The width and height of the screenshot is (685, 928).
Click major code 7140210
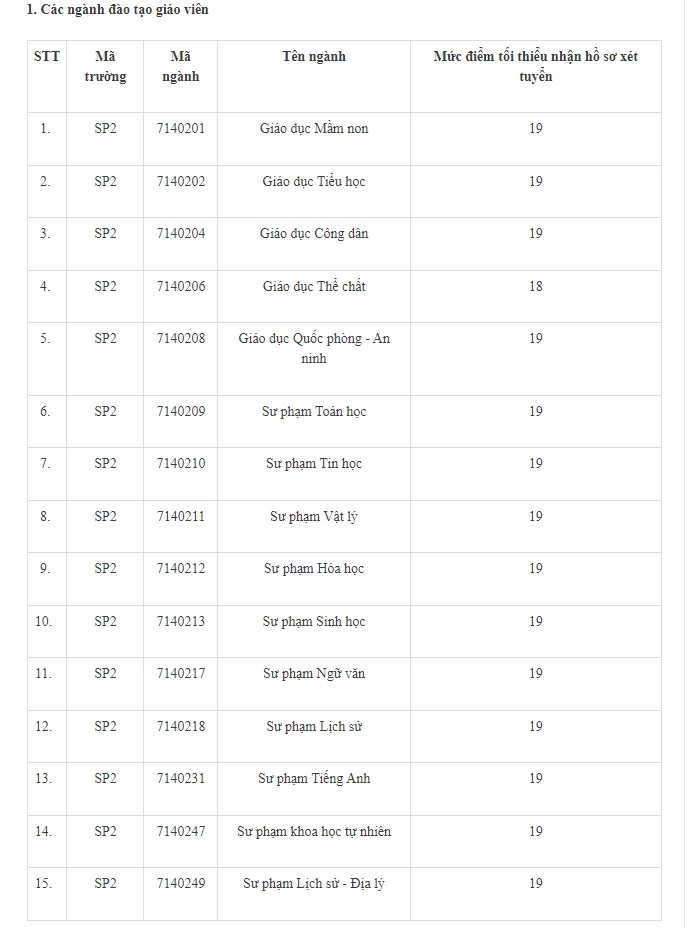coord(180,464)
